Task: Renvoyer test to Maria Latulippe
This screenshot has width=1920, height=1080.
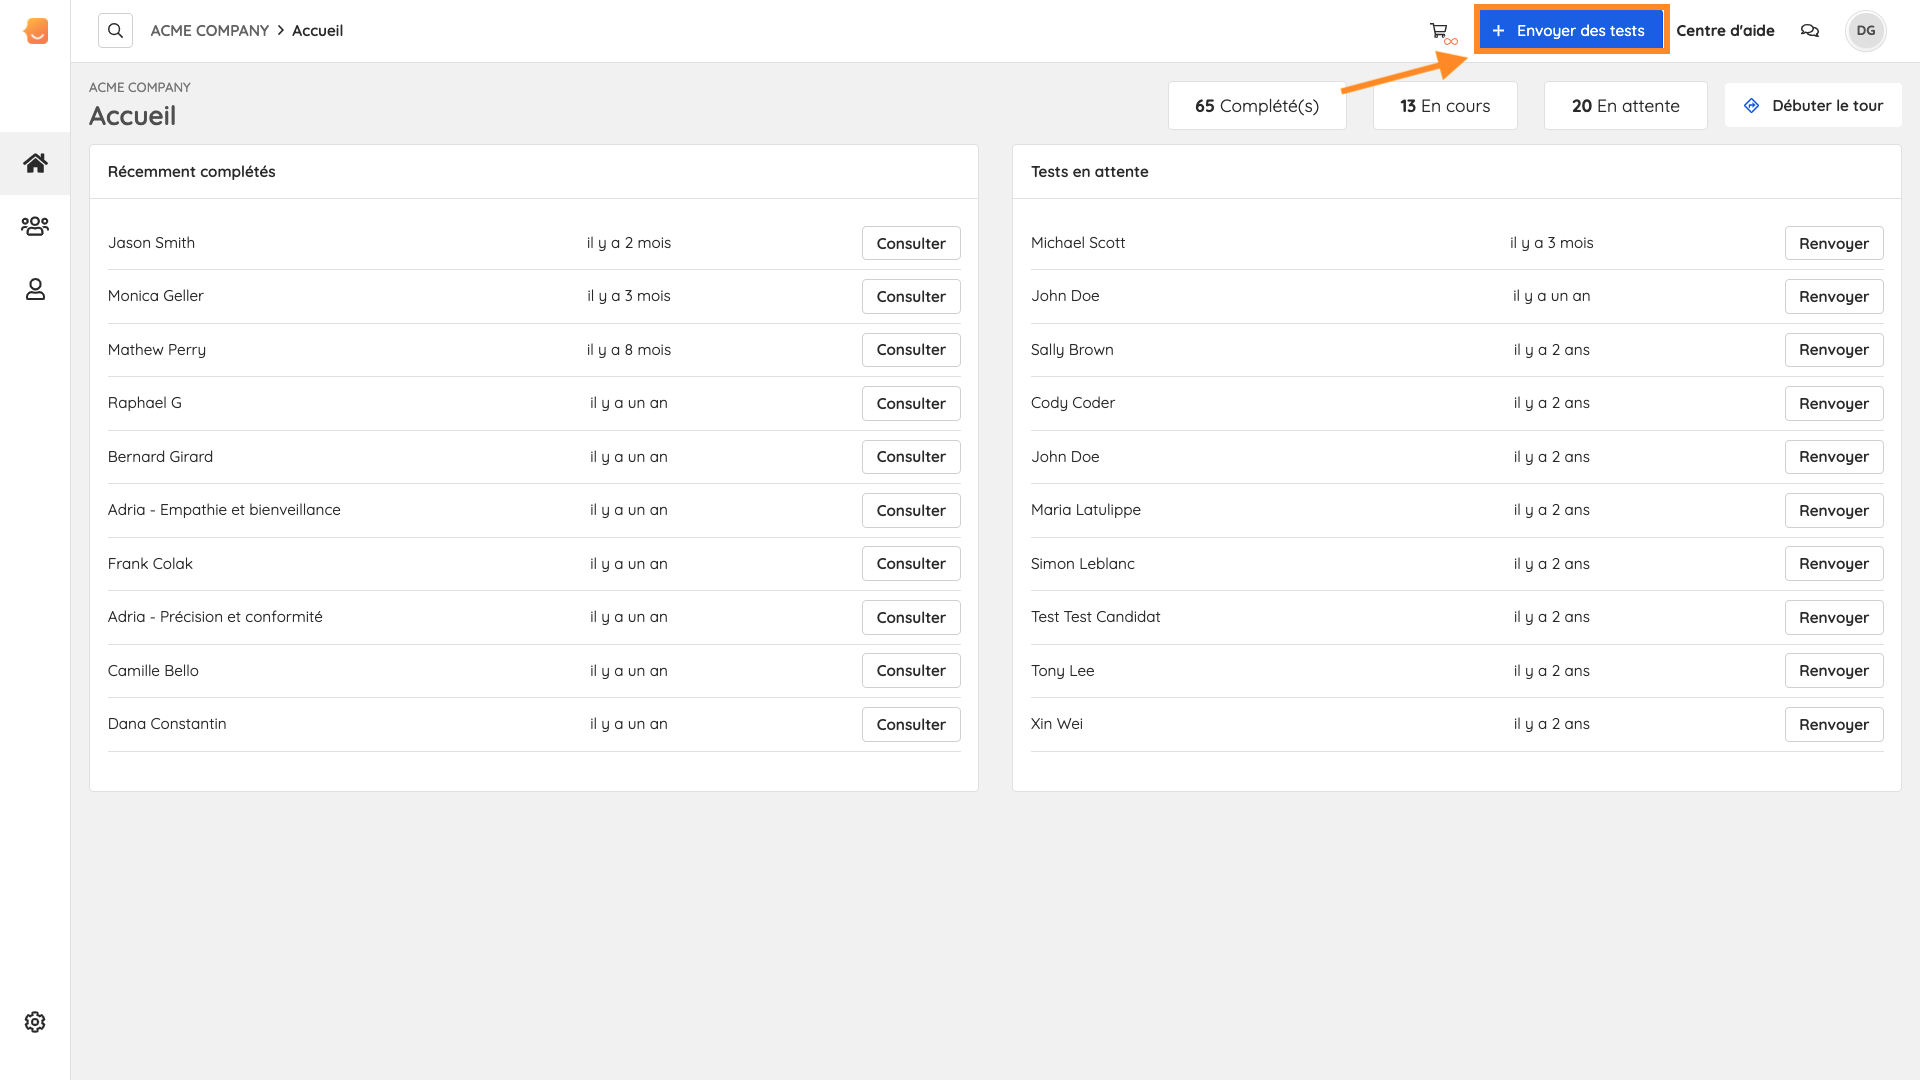Action: pyautogui.click(x=1834, y=510)
